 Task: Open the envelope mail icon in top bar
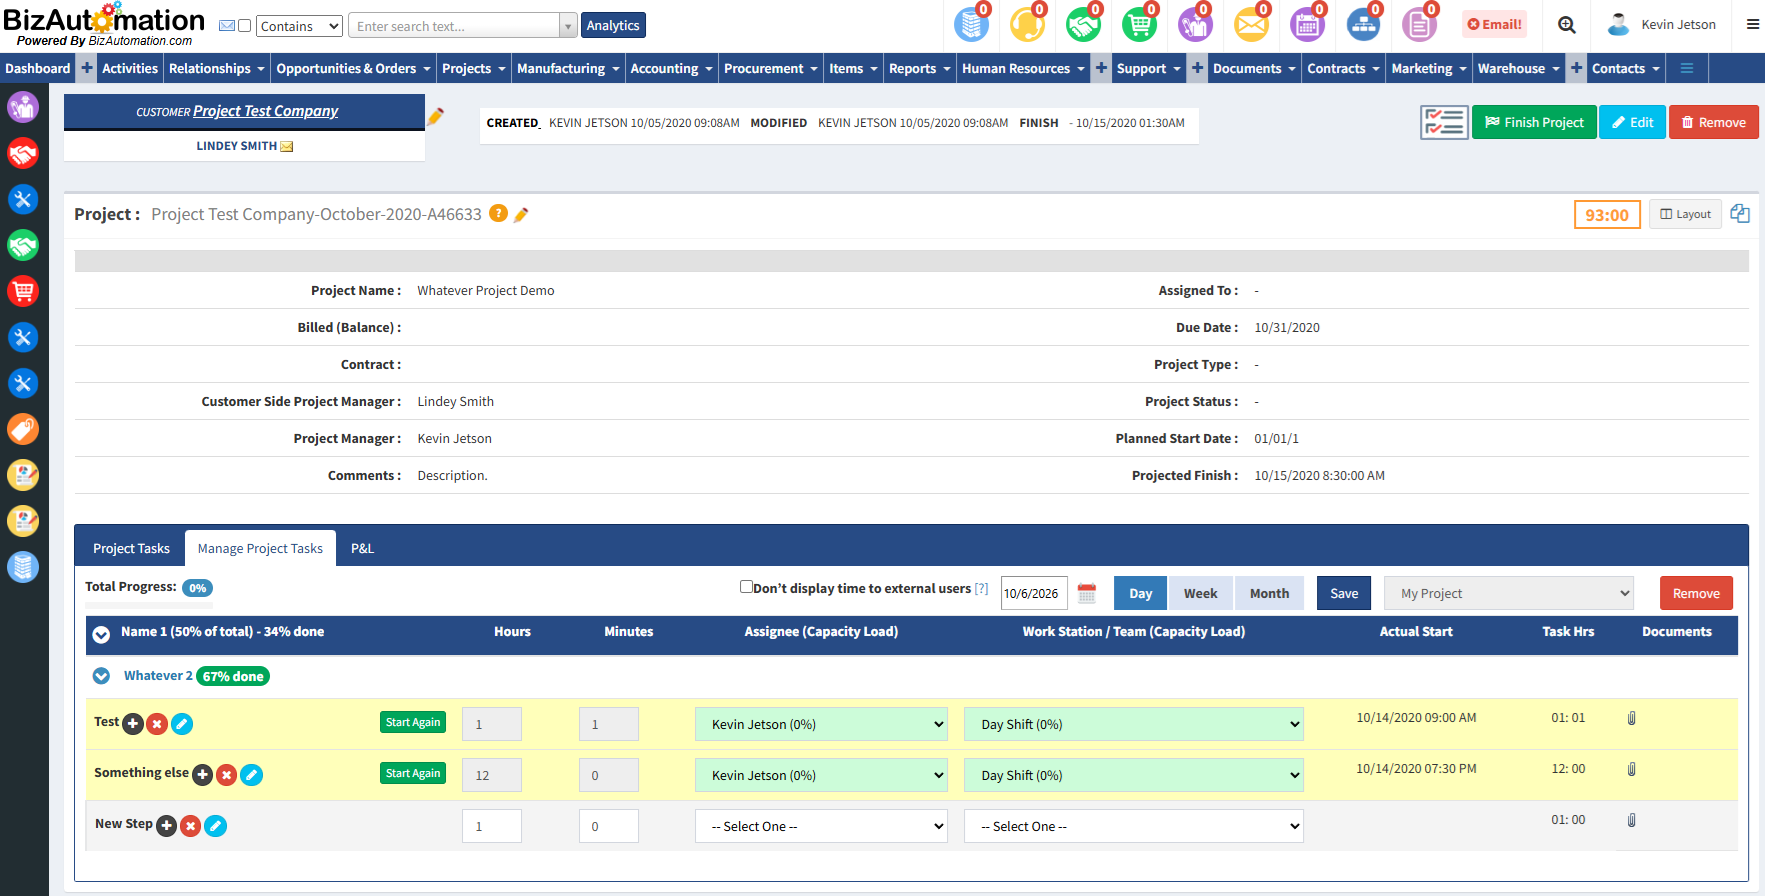(1251, 24)
